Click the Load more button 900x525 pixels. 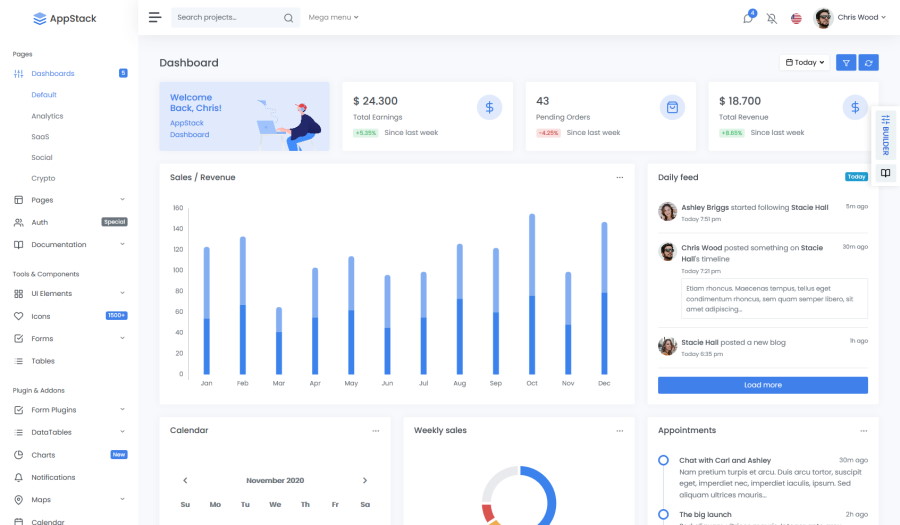[762, 385]
